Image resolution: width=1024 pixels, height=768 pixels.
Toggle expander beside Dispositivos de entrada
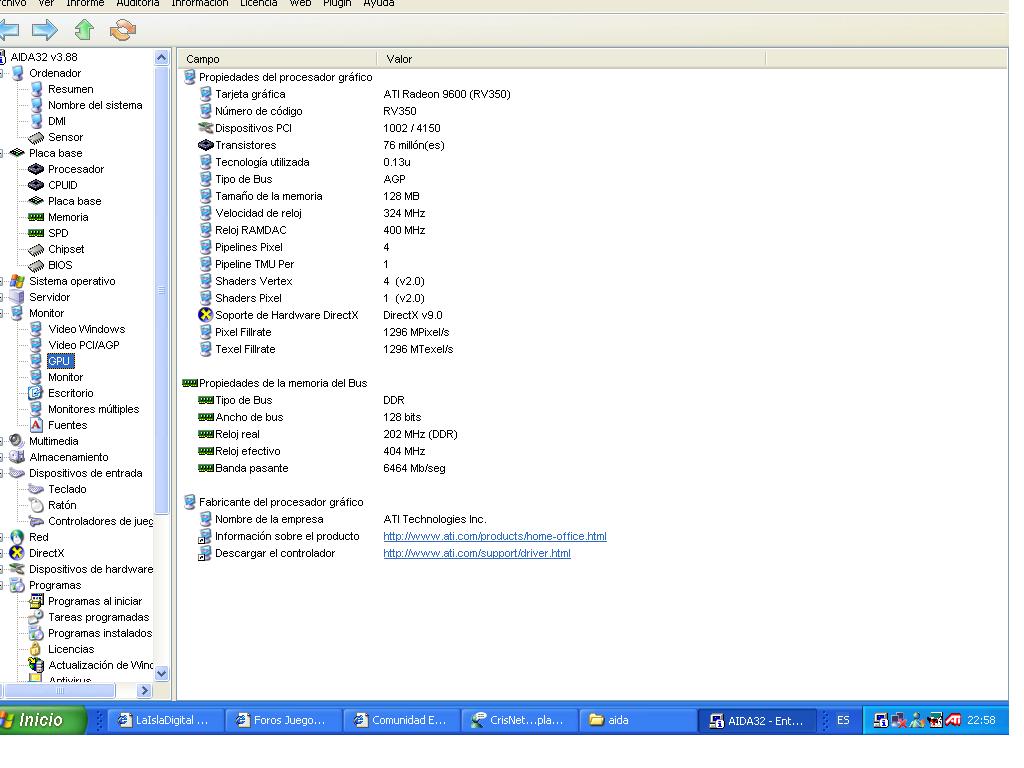[x=2, y=473]
